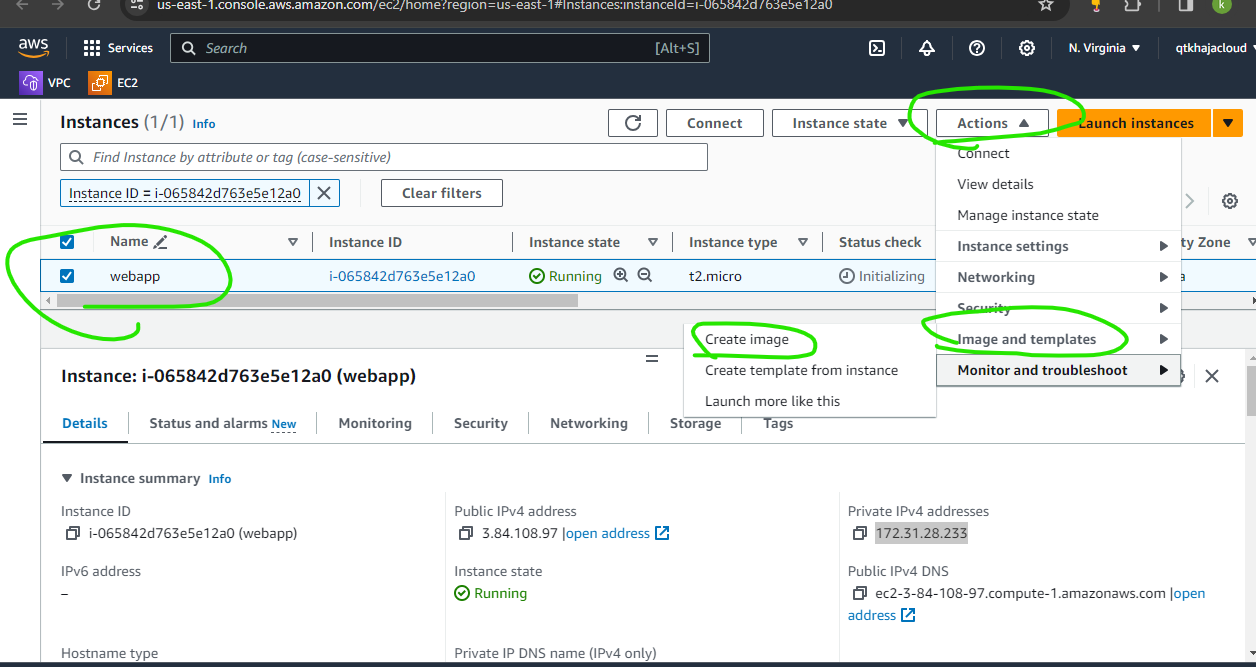Refresh the instances list
The height and width of the screenshot is (667, 1256).
point(633,123)
